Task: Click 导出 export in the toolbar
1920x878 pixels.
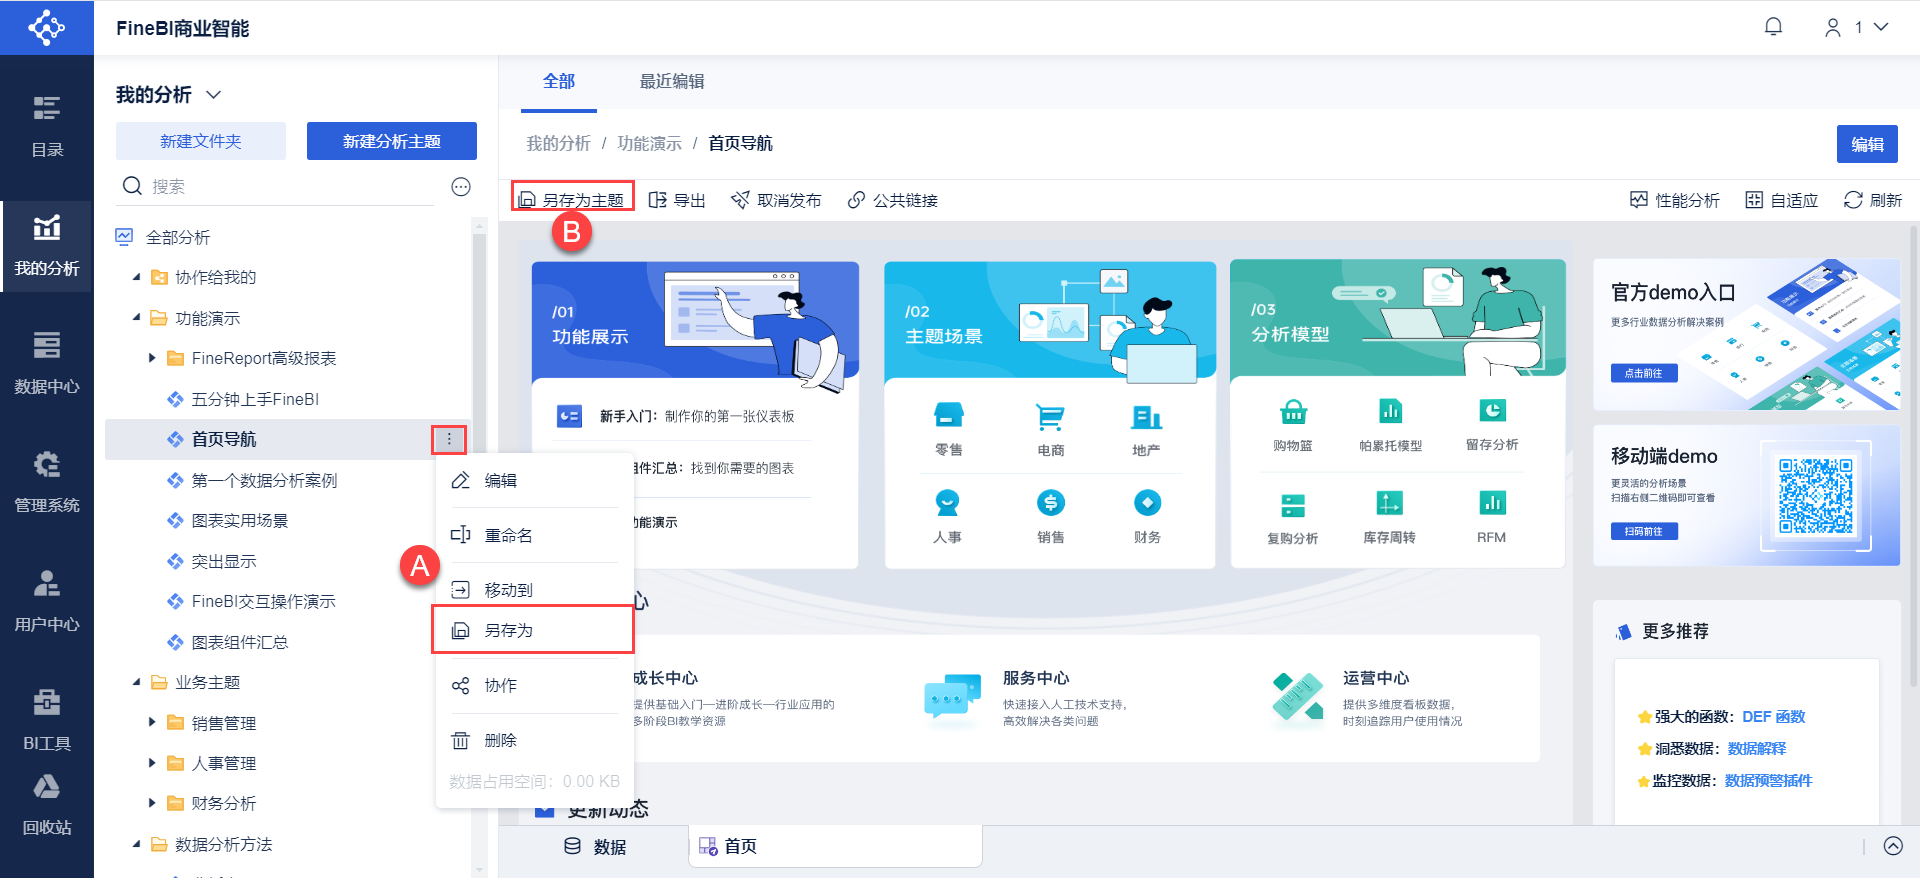Action: pyautogui.click(x=677, y=200)
